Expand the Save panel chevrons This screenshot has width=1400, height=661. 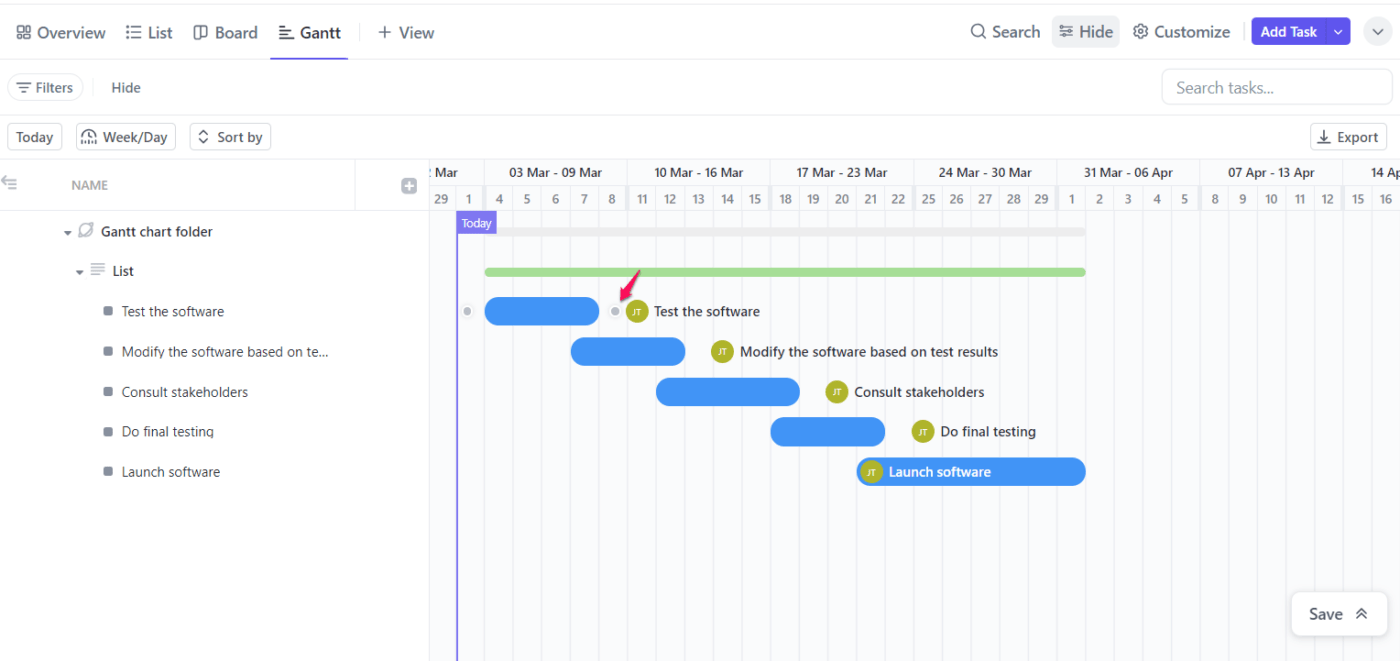point(1361,614)
